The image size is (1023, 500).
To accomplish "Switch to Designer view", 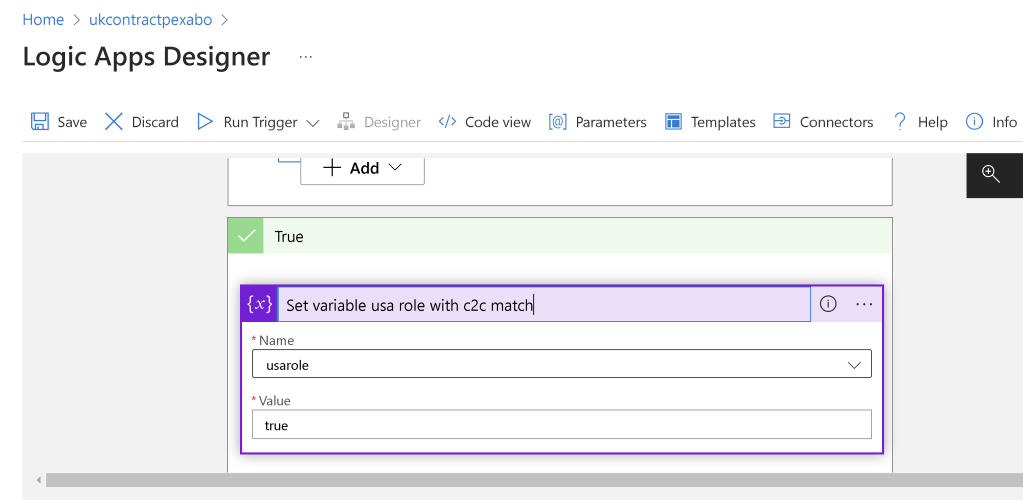I will pos(379,122).
